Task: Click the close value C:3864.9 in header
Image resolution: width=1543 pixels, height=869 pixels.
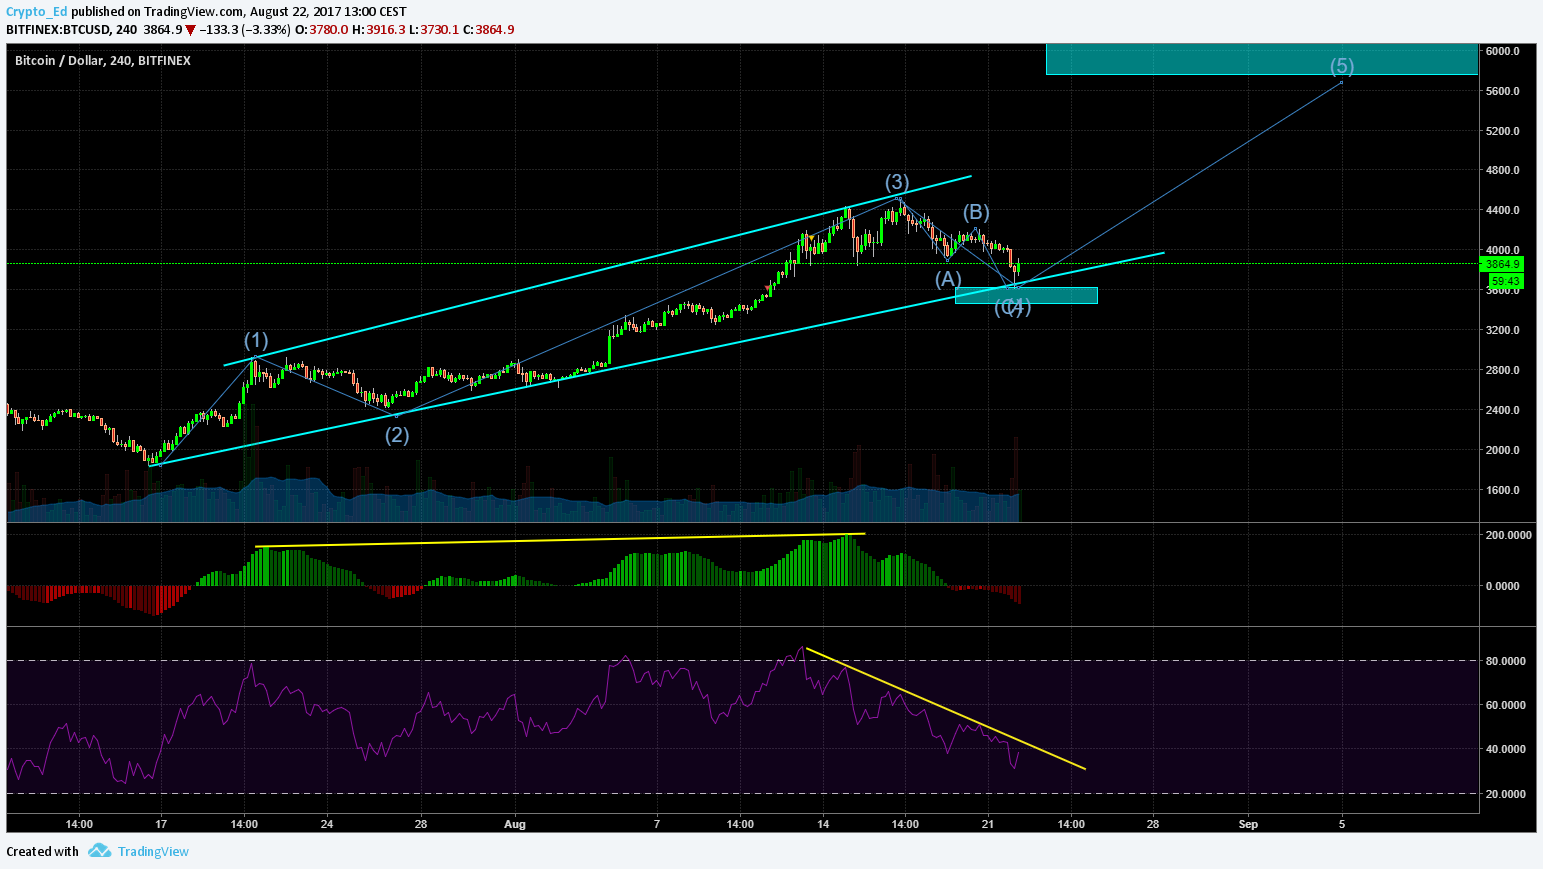Action: [x=489, y=30]
